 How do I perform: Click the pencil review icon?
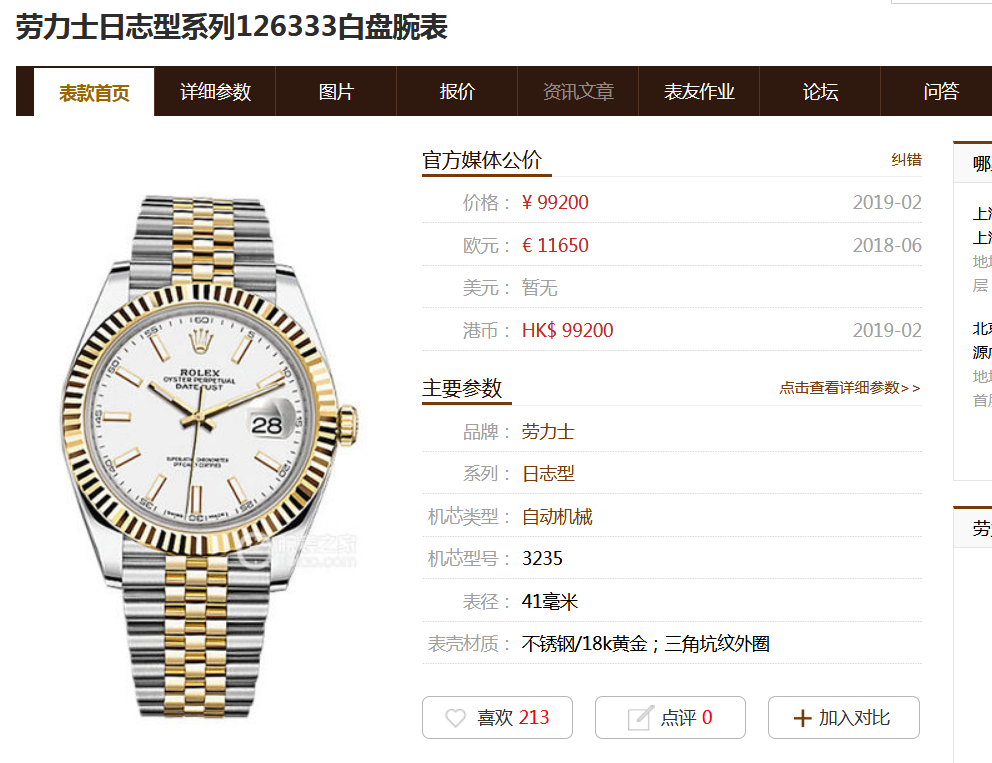(640, 717)
